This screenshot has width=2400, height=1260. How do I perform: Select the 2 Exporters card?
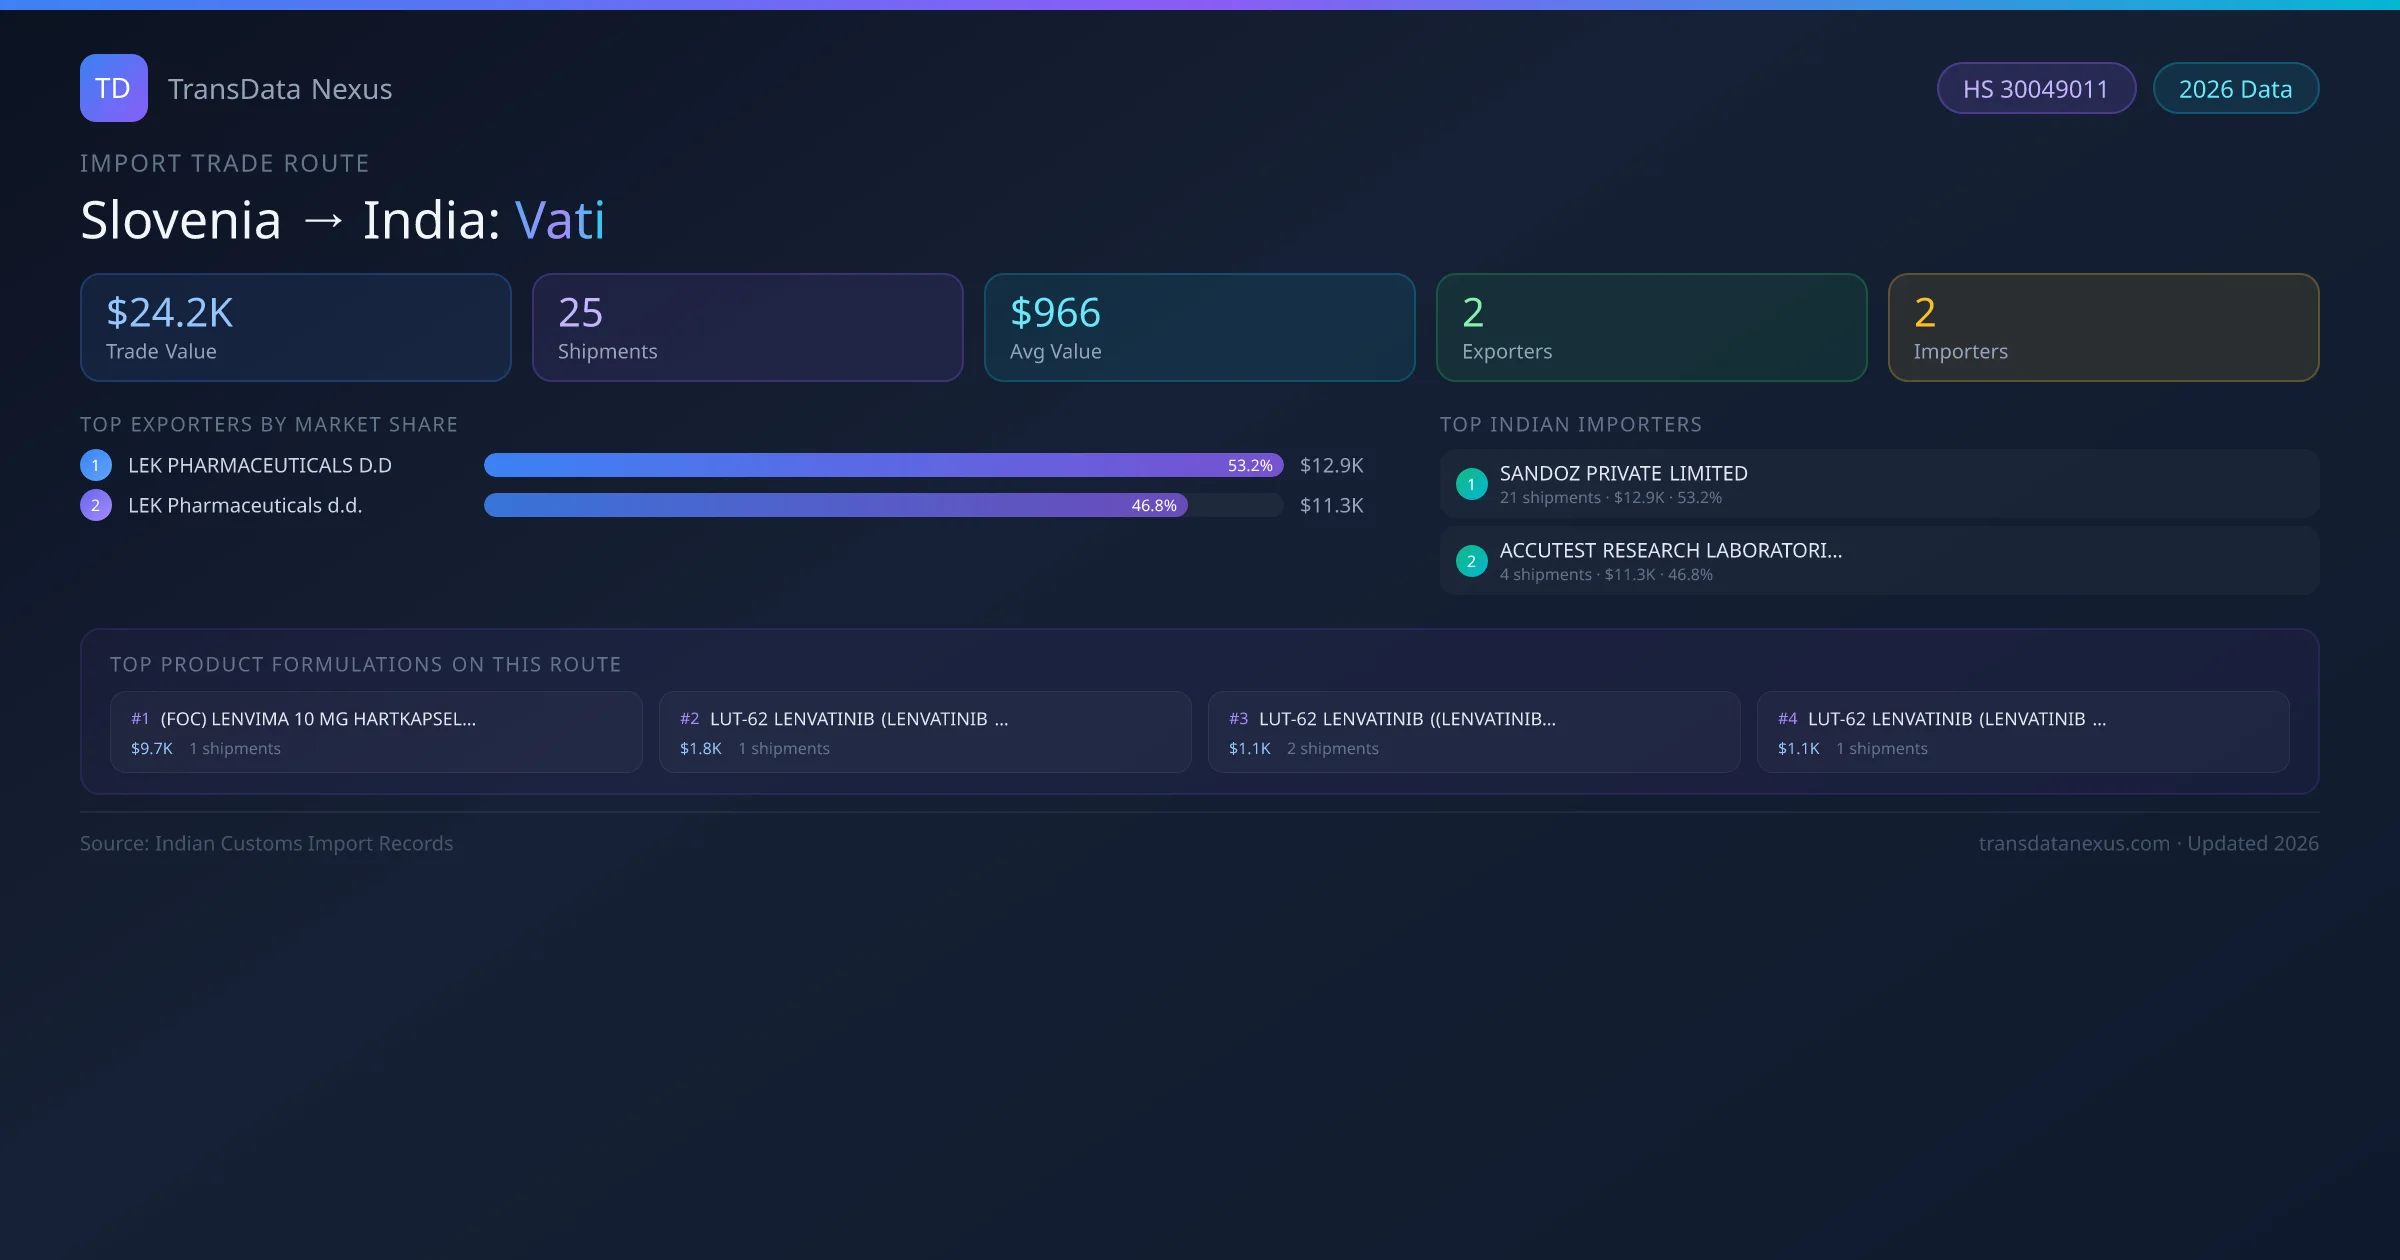[x=1651, y=327]
